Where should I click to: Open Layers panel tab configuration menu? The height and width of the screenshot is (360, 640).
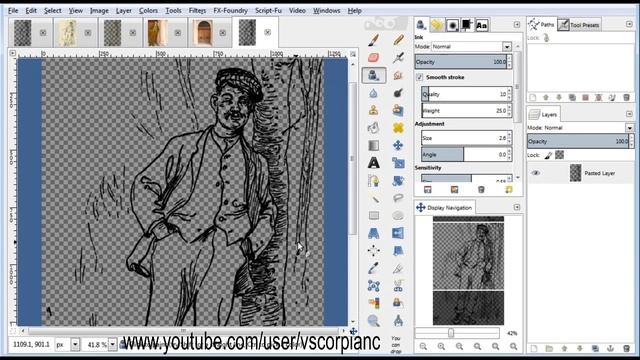(629, 114)
